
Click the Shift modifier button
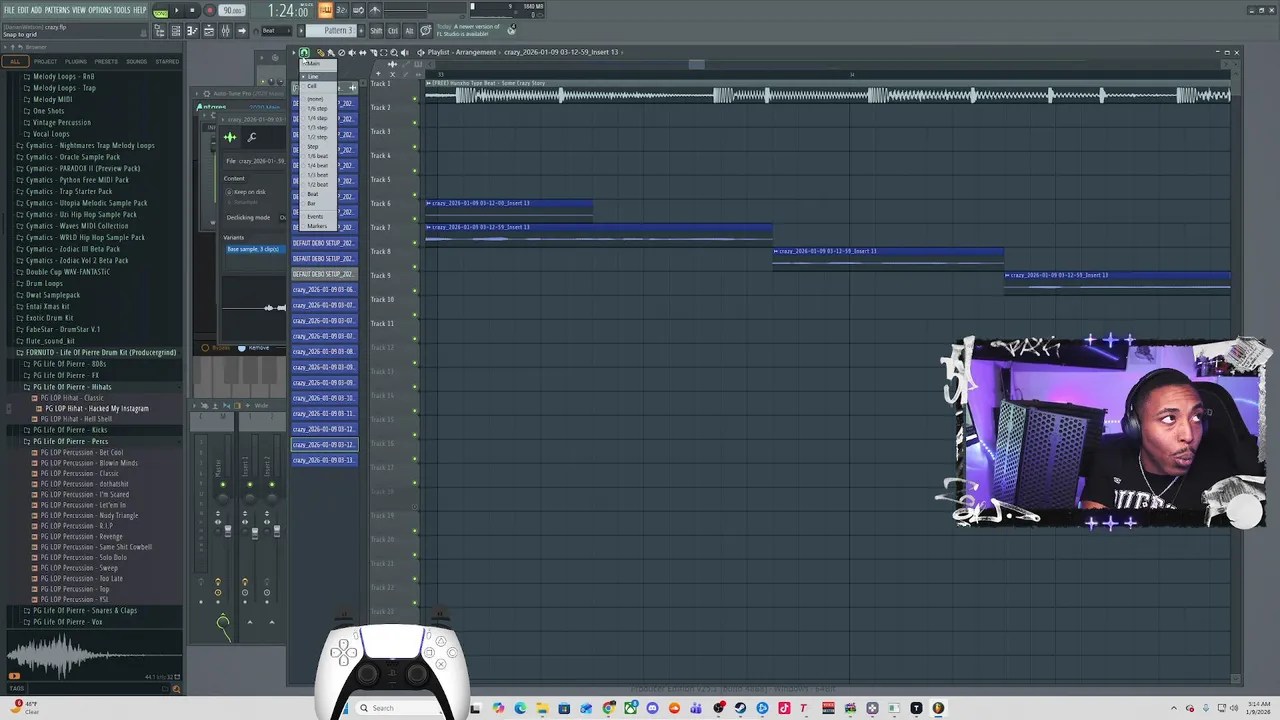376,31
